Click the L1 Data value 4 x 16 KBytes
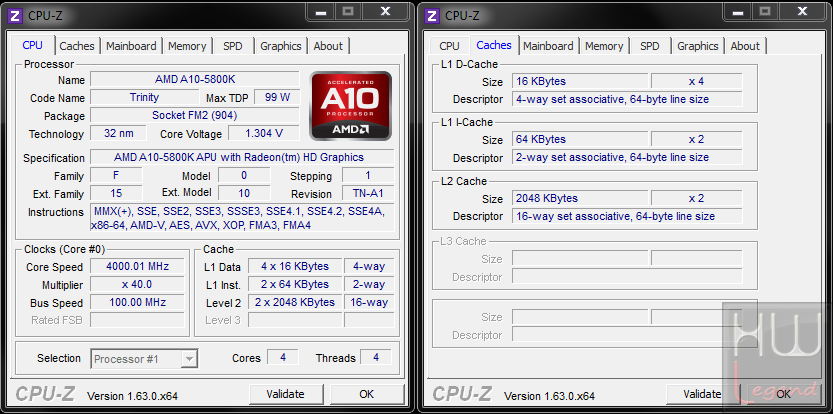Screen dimensions: 833x414 pos(295,266)
